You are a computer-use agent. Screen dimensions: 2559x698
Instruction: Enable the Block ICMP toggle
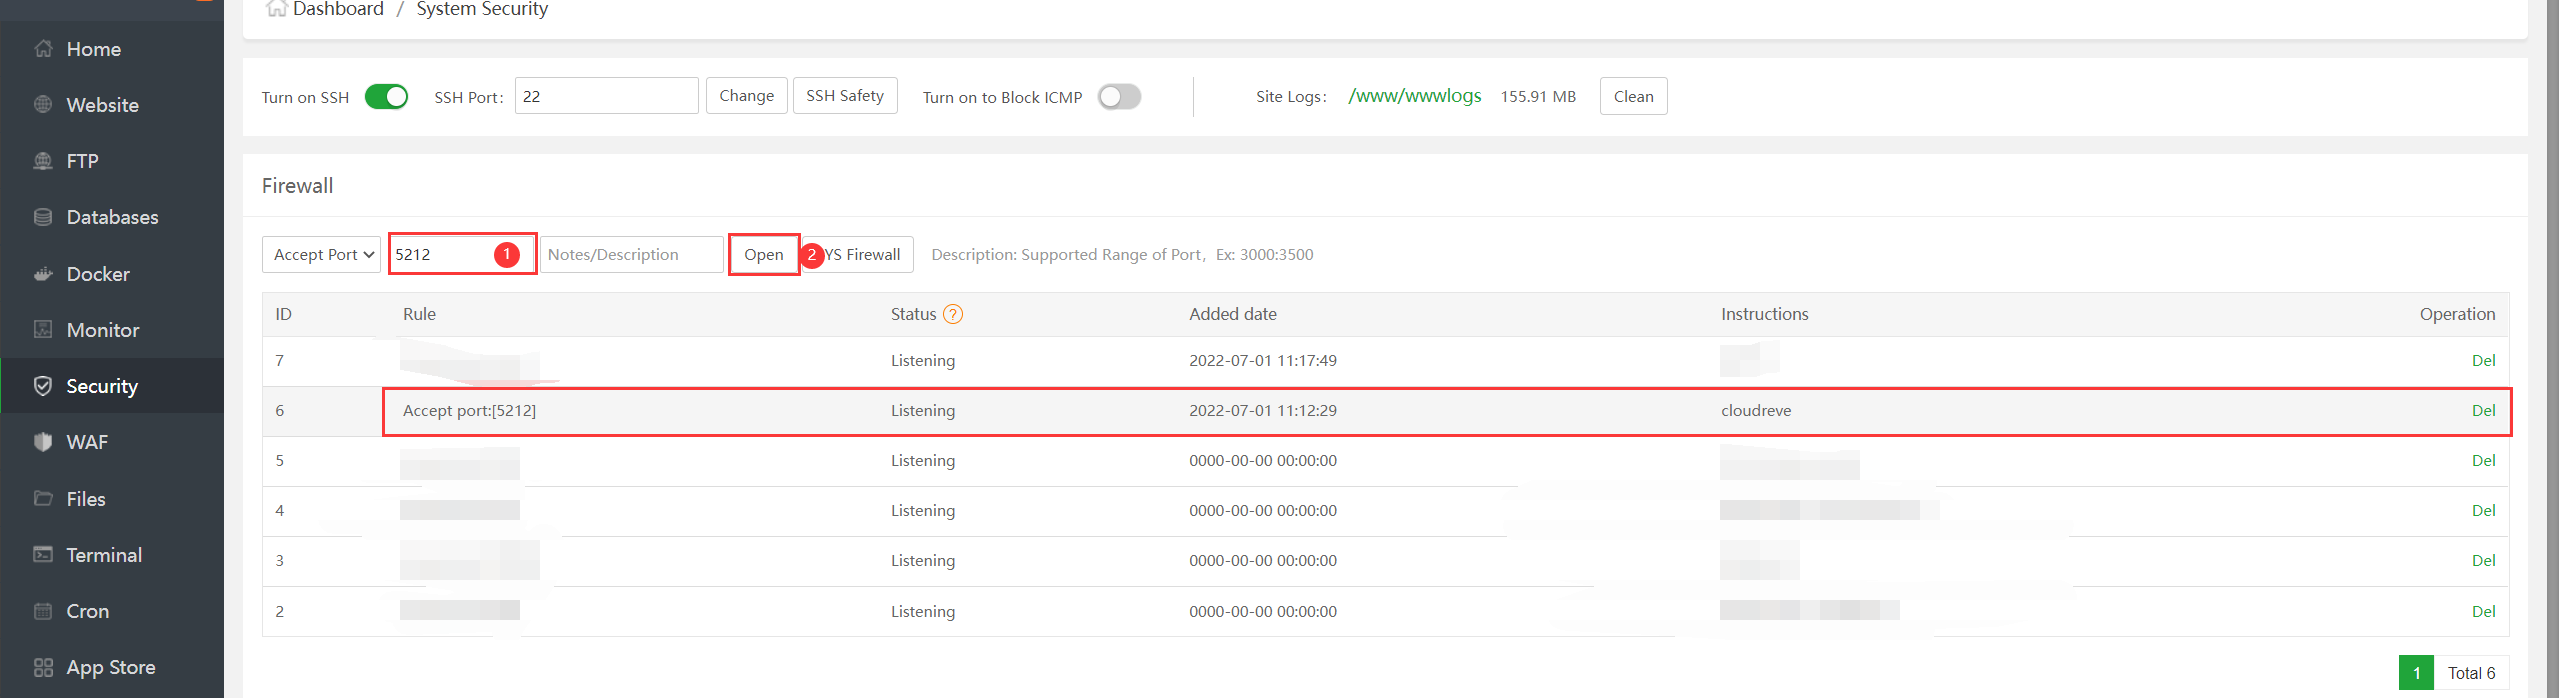click(x=1119, y=97)
